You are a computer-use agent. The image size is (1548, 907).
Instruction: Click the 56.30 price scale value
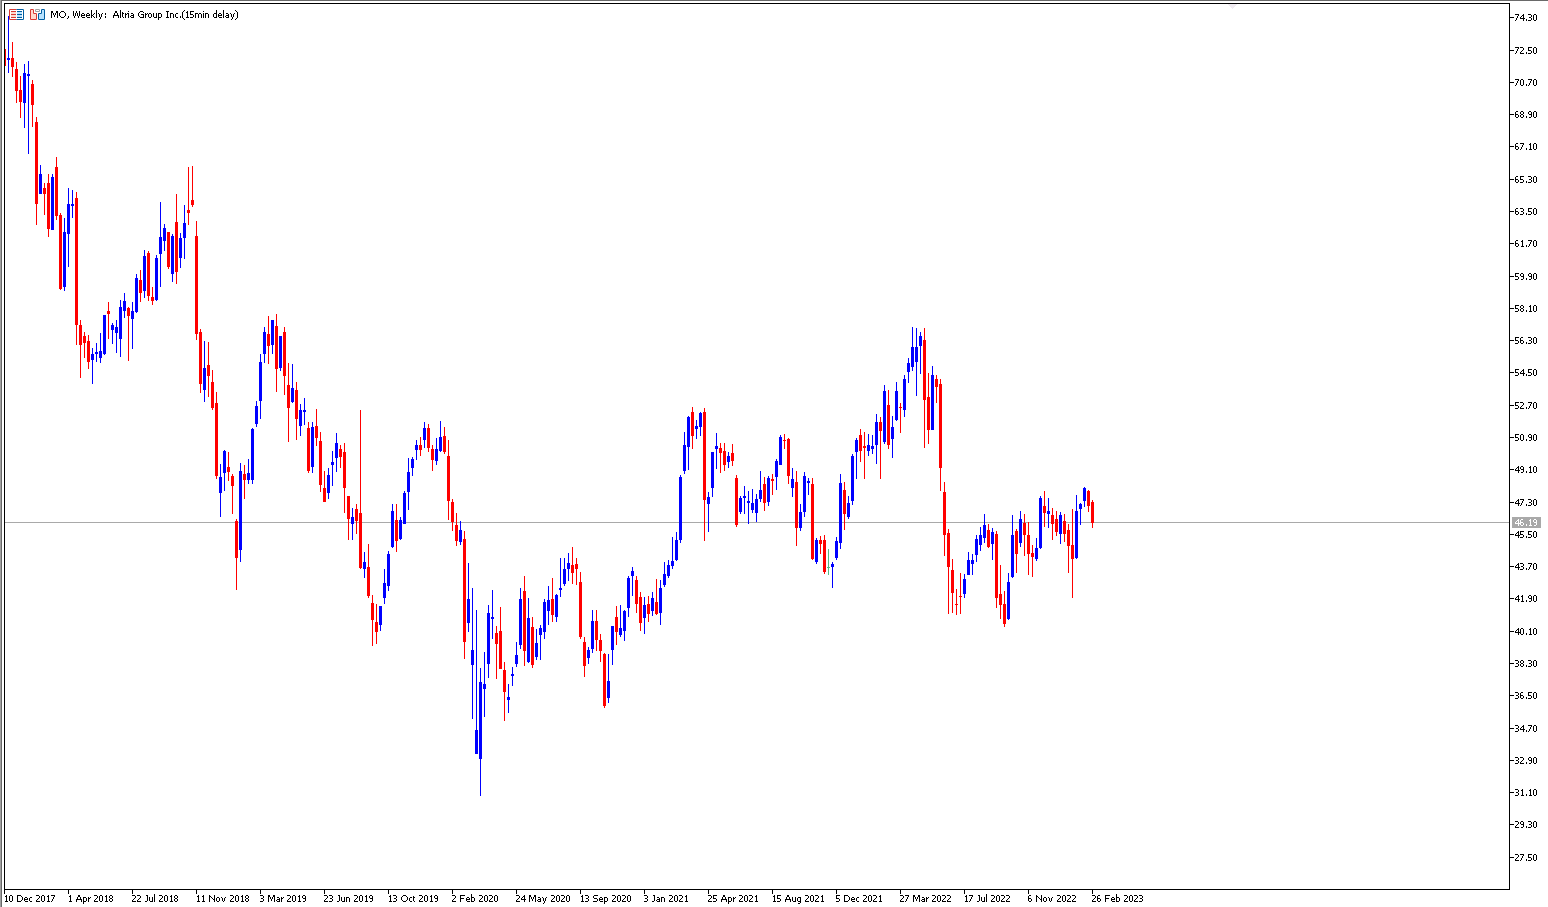pyautogui.click(x=1526, y=341)
